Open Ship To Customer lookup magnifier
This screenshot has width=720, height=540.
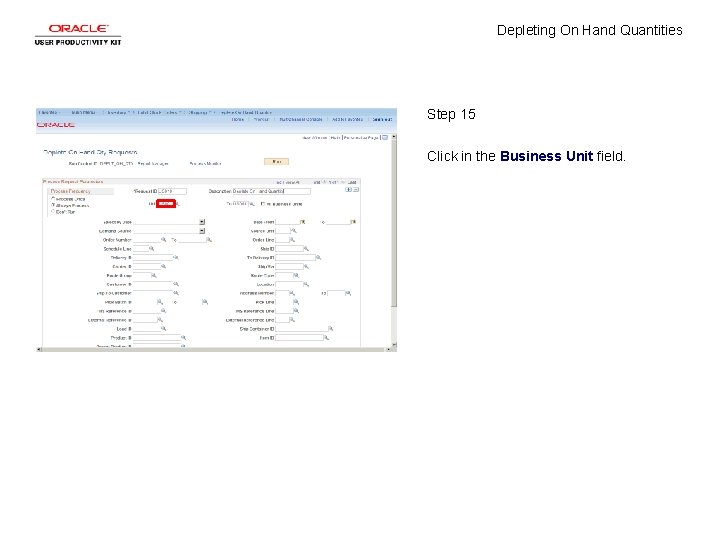[175, 293]
